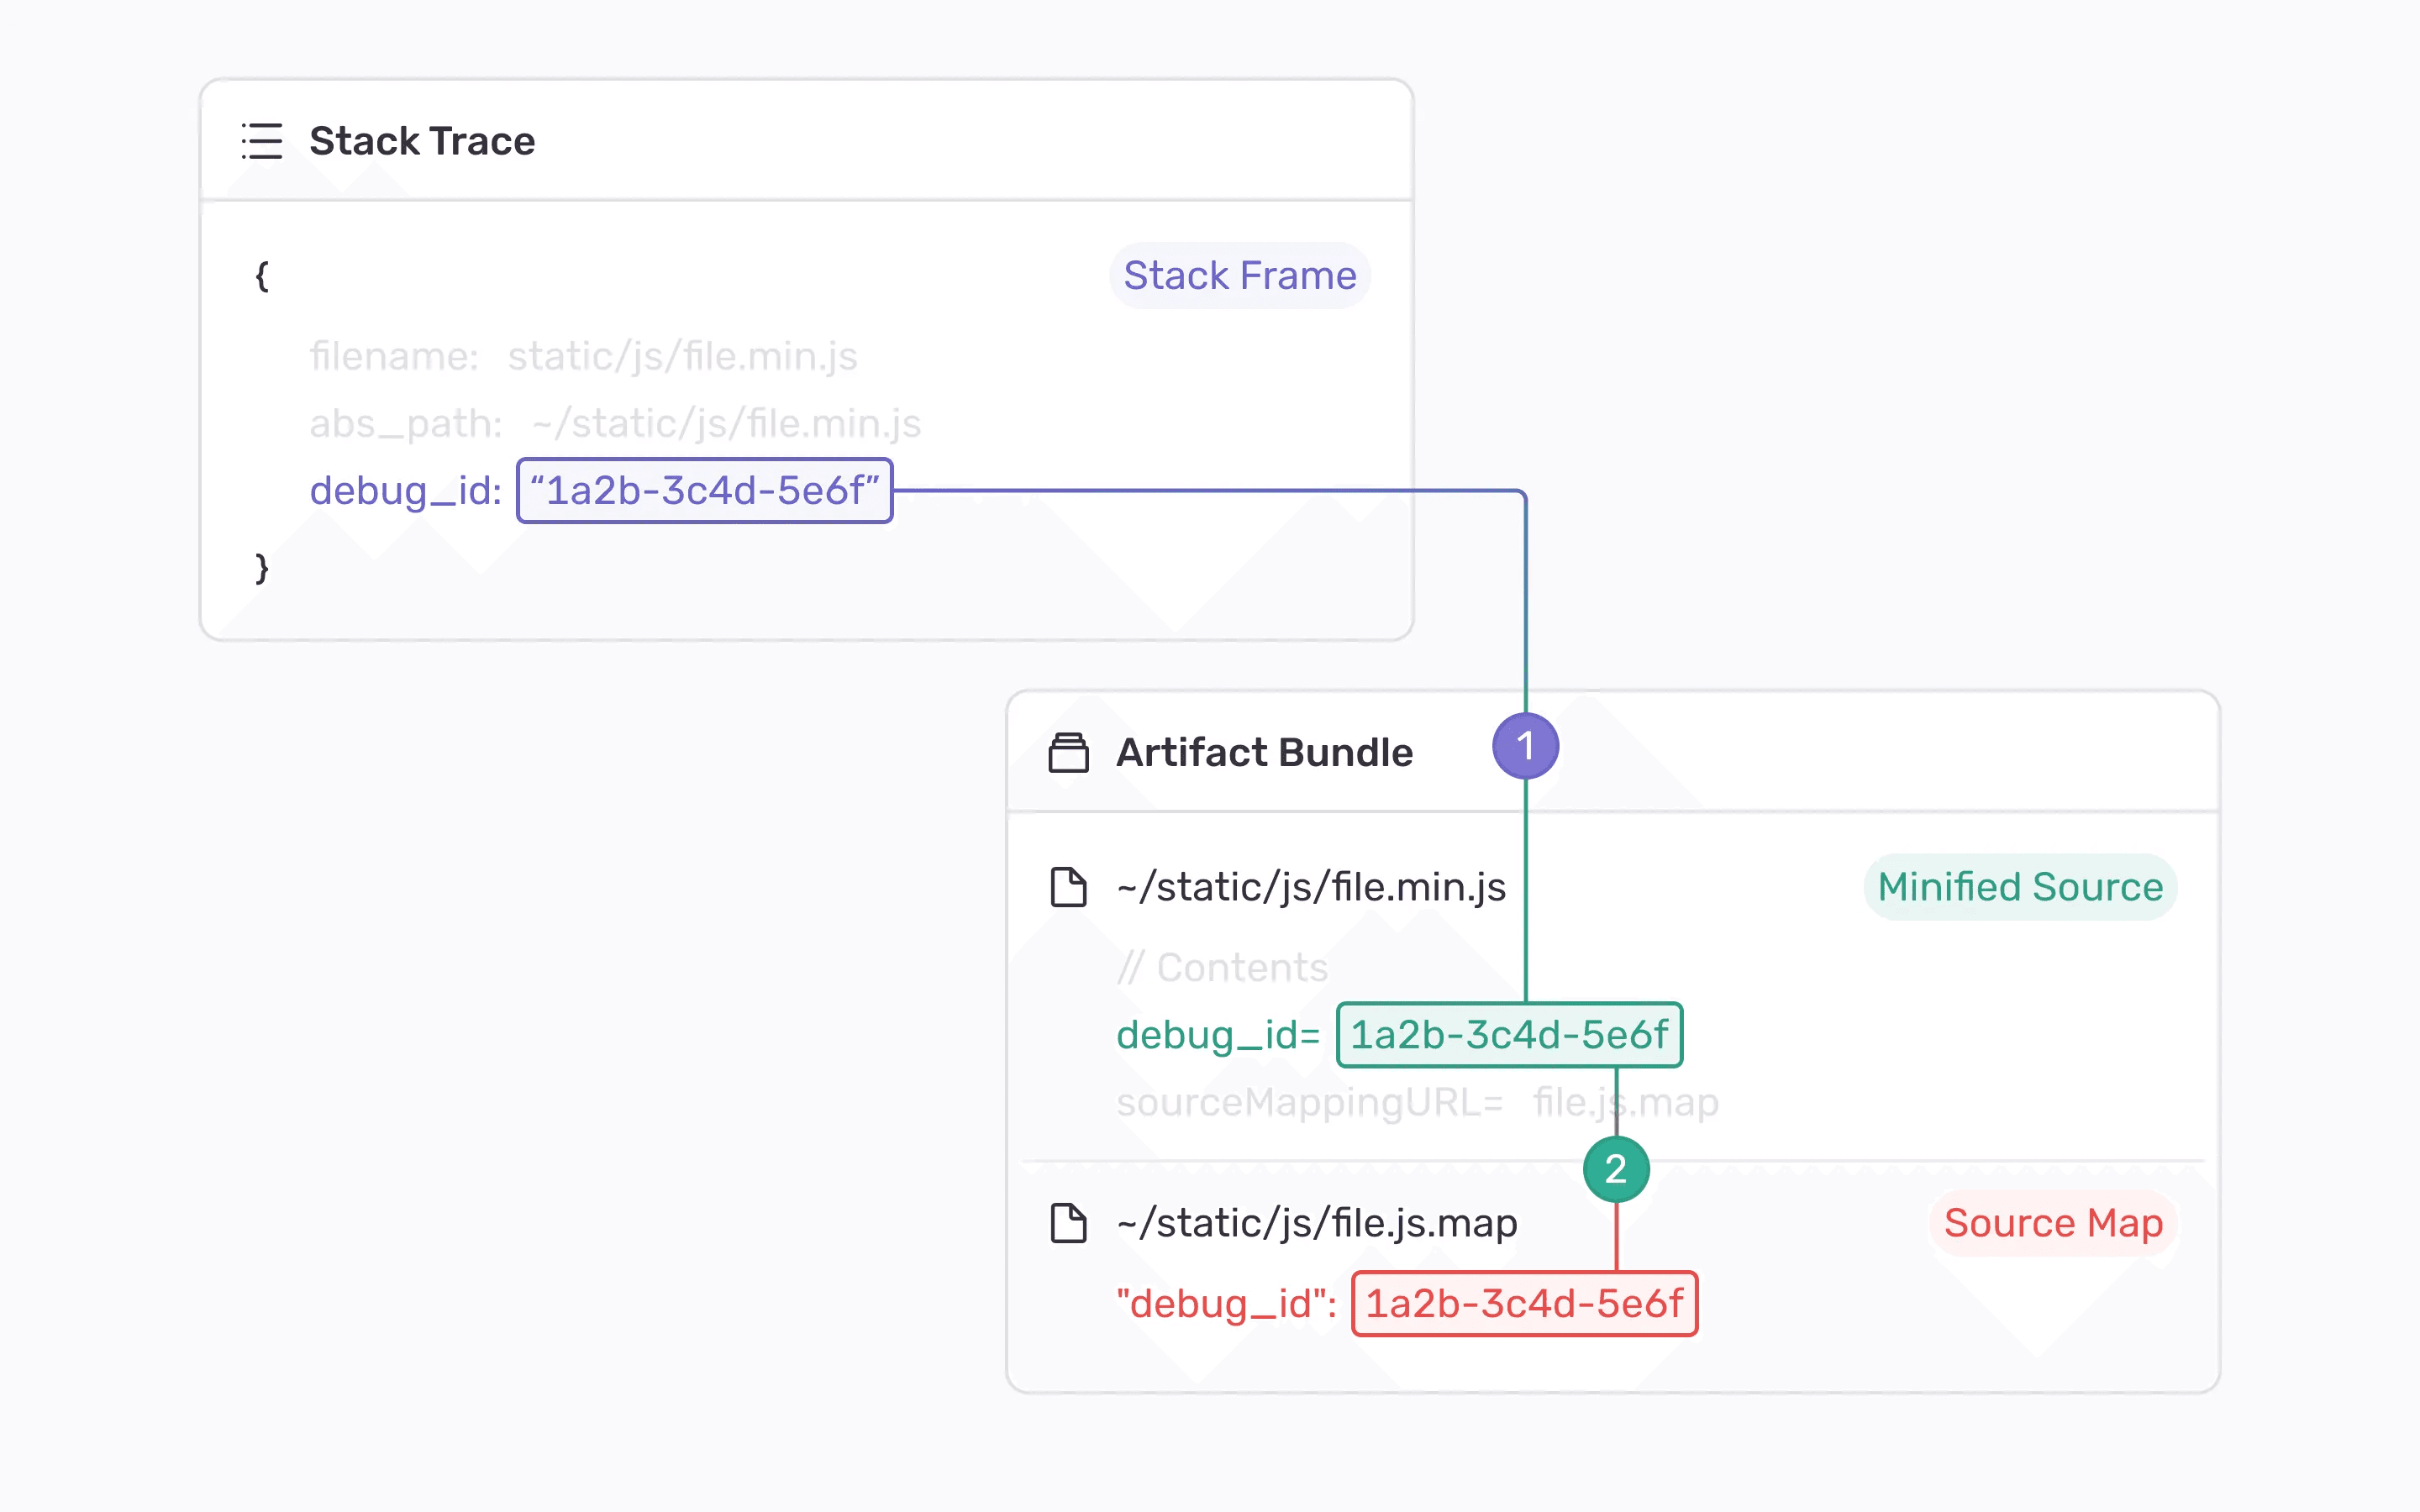Select the purple numbered marker 1

(x=1525, y=745)
